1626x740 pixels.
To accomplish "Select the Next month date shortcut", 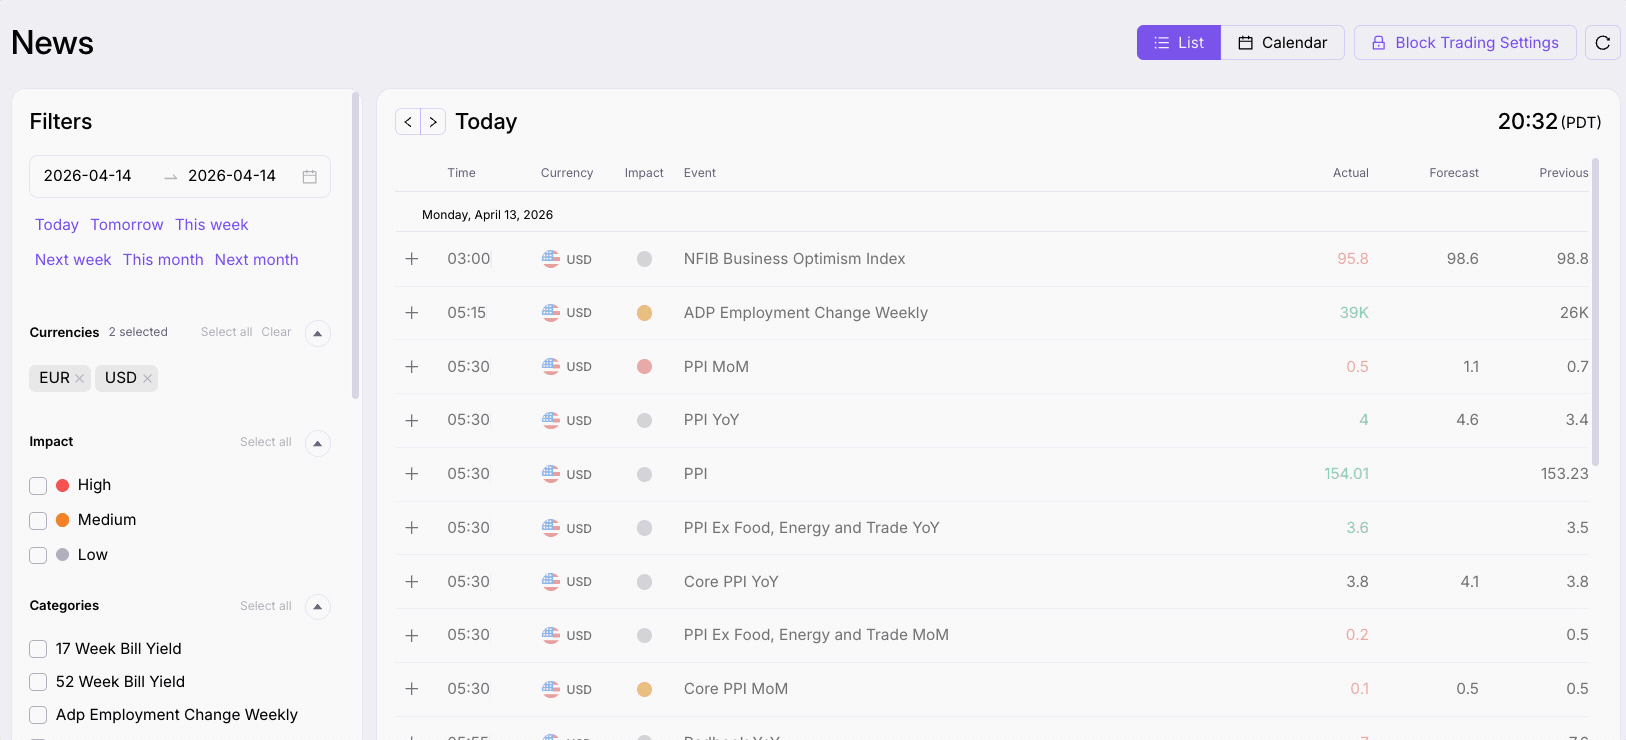I will click(257, 260).
